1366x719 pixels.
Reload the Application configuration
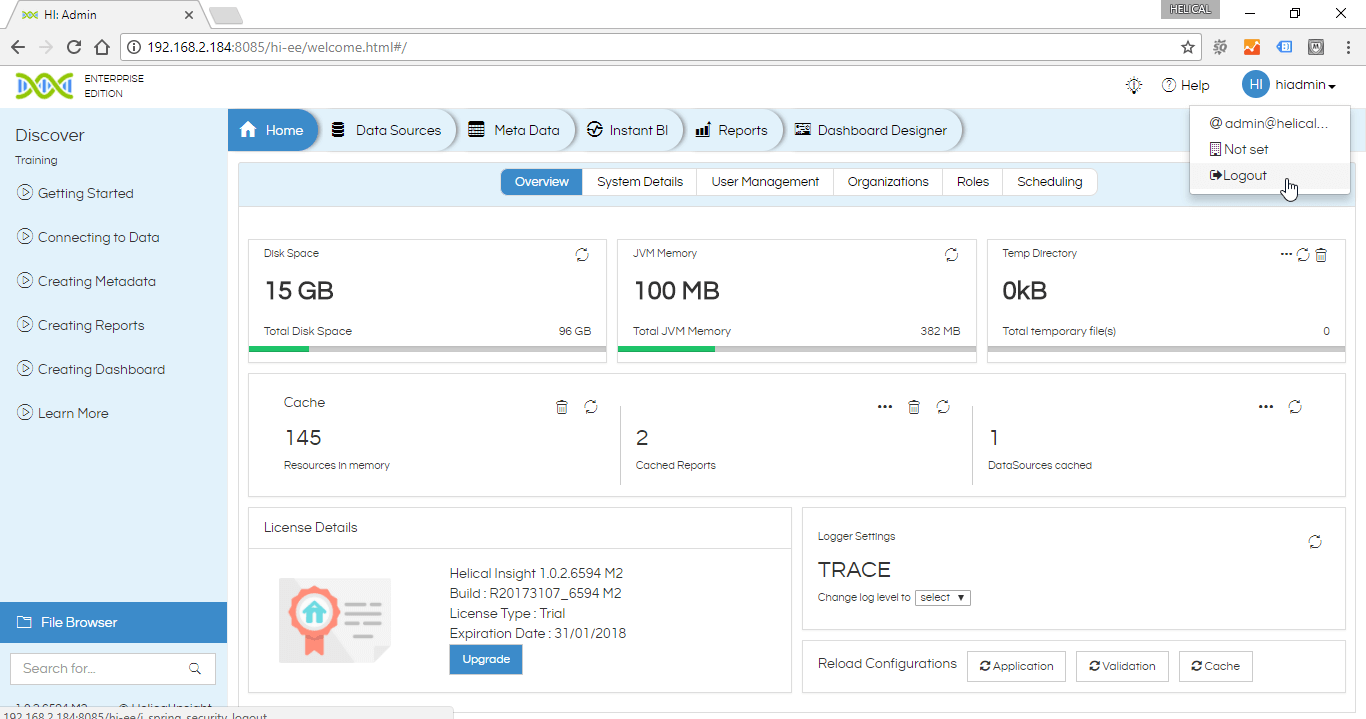(1016, 666)
